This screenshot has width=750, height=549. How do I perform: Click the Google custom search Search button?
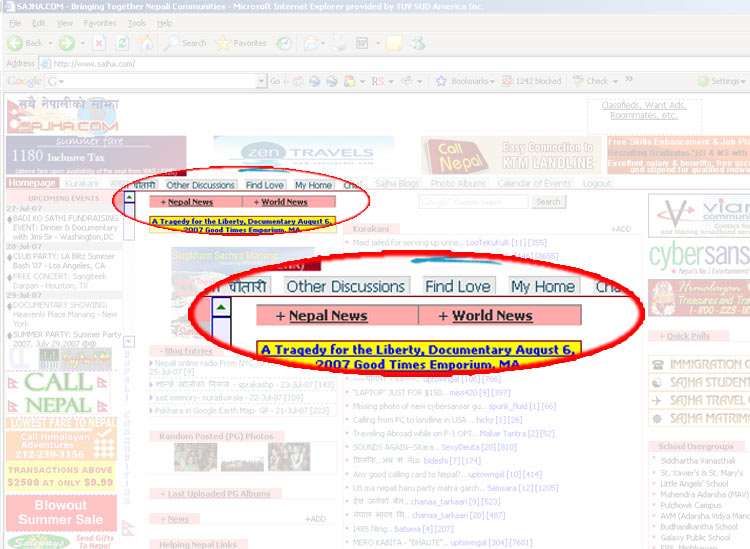pyautogui.click(x=548, y=202)
